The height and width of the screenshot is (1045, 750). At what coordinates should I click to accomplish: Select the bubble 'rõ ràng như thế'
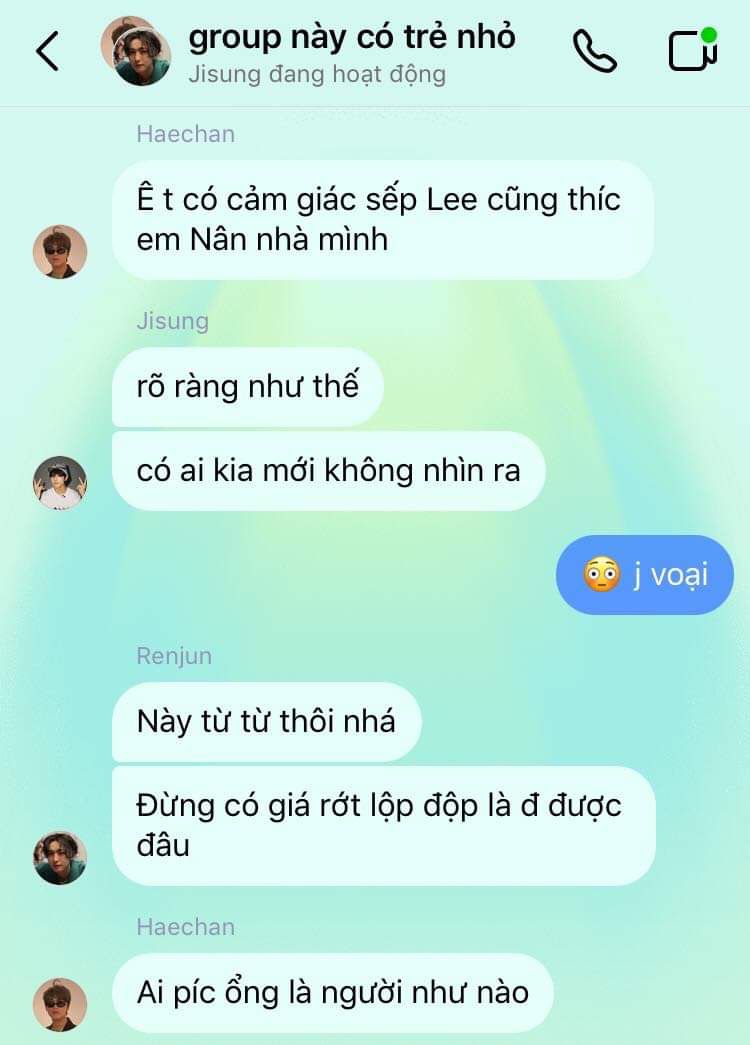click(247, 387)
